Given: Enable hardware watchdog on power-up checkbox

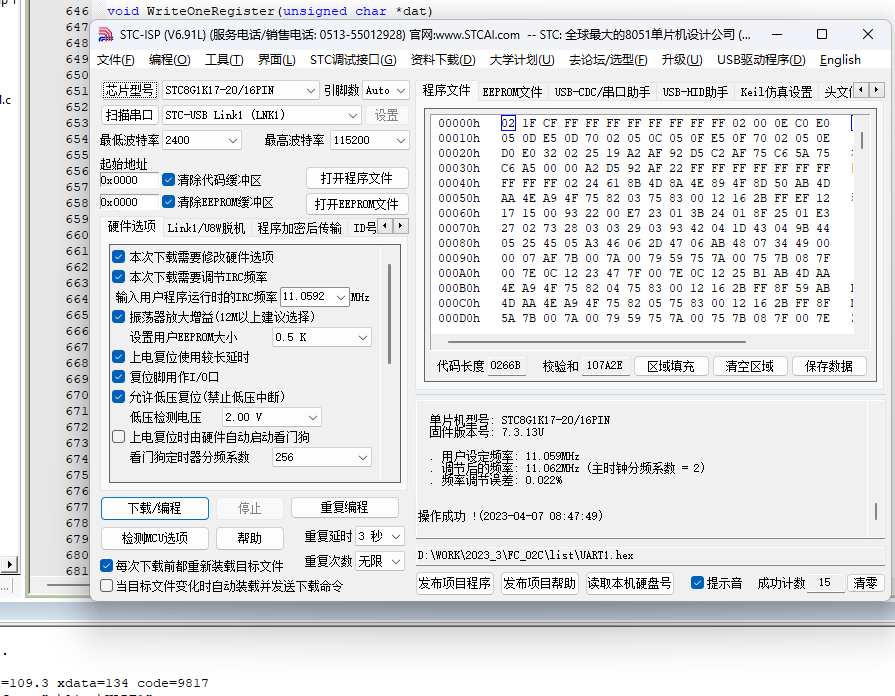Looking at the screenshot, I should point(119,437).
